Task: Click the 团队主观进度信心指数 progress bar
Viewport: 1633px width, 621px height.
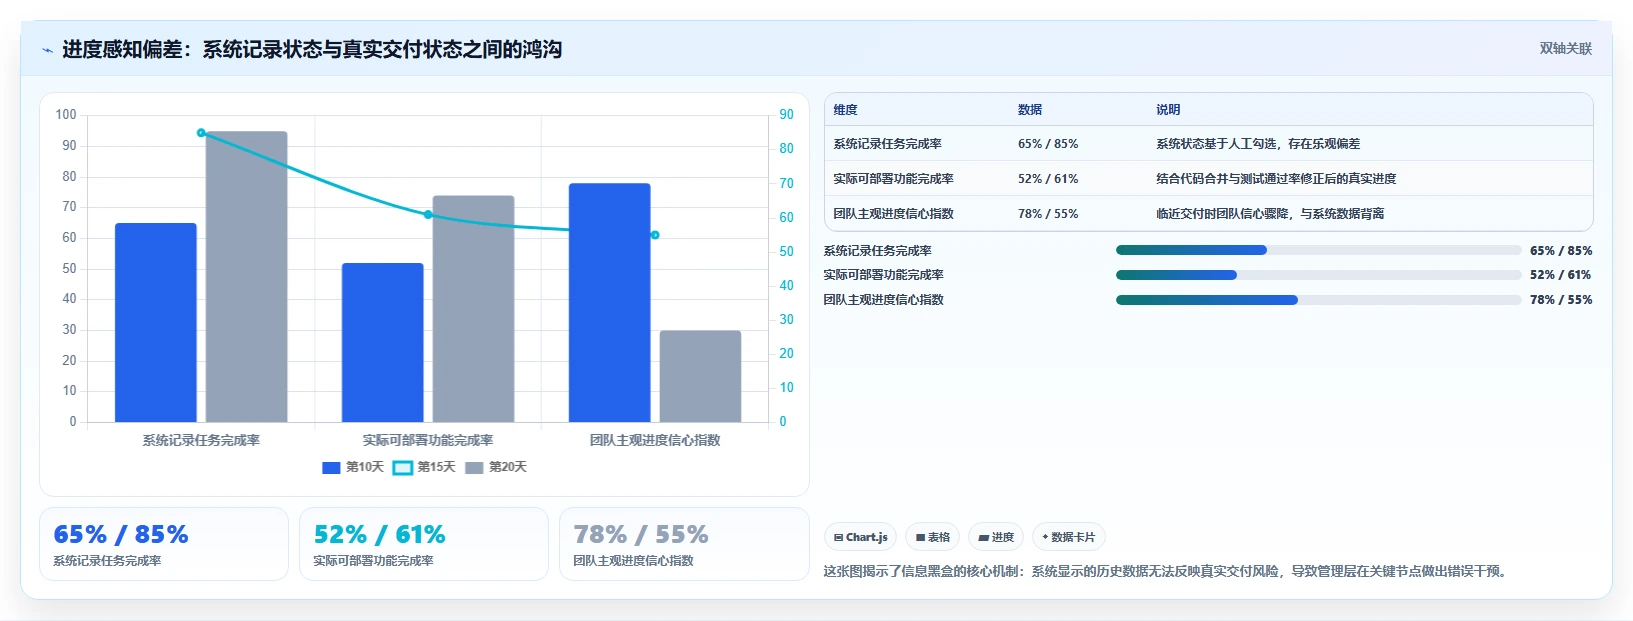Action: tap(1318, 300)
